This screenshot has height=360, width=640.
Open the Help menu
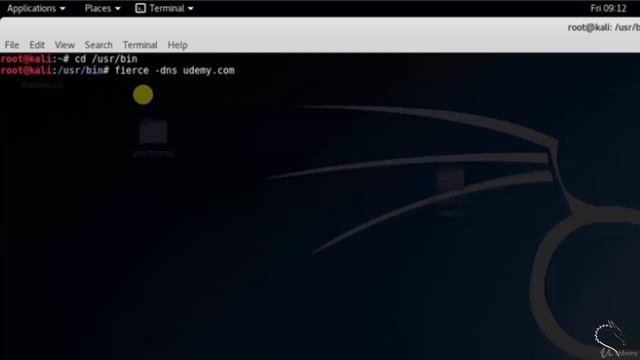178,45
